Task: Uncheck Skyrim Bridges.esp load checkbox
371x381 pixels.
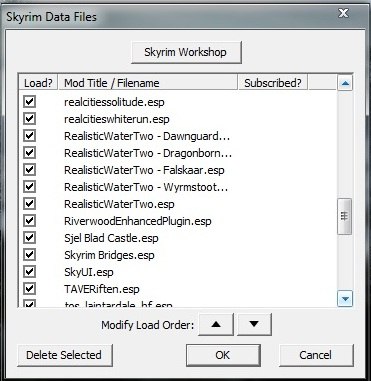Action: (x=30, y=254)
